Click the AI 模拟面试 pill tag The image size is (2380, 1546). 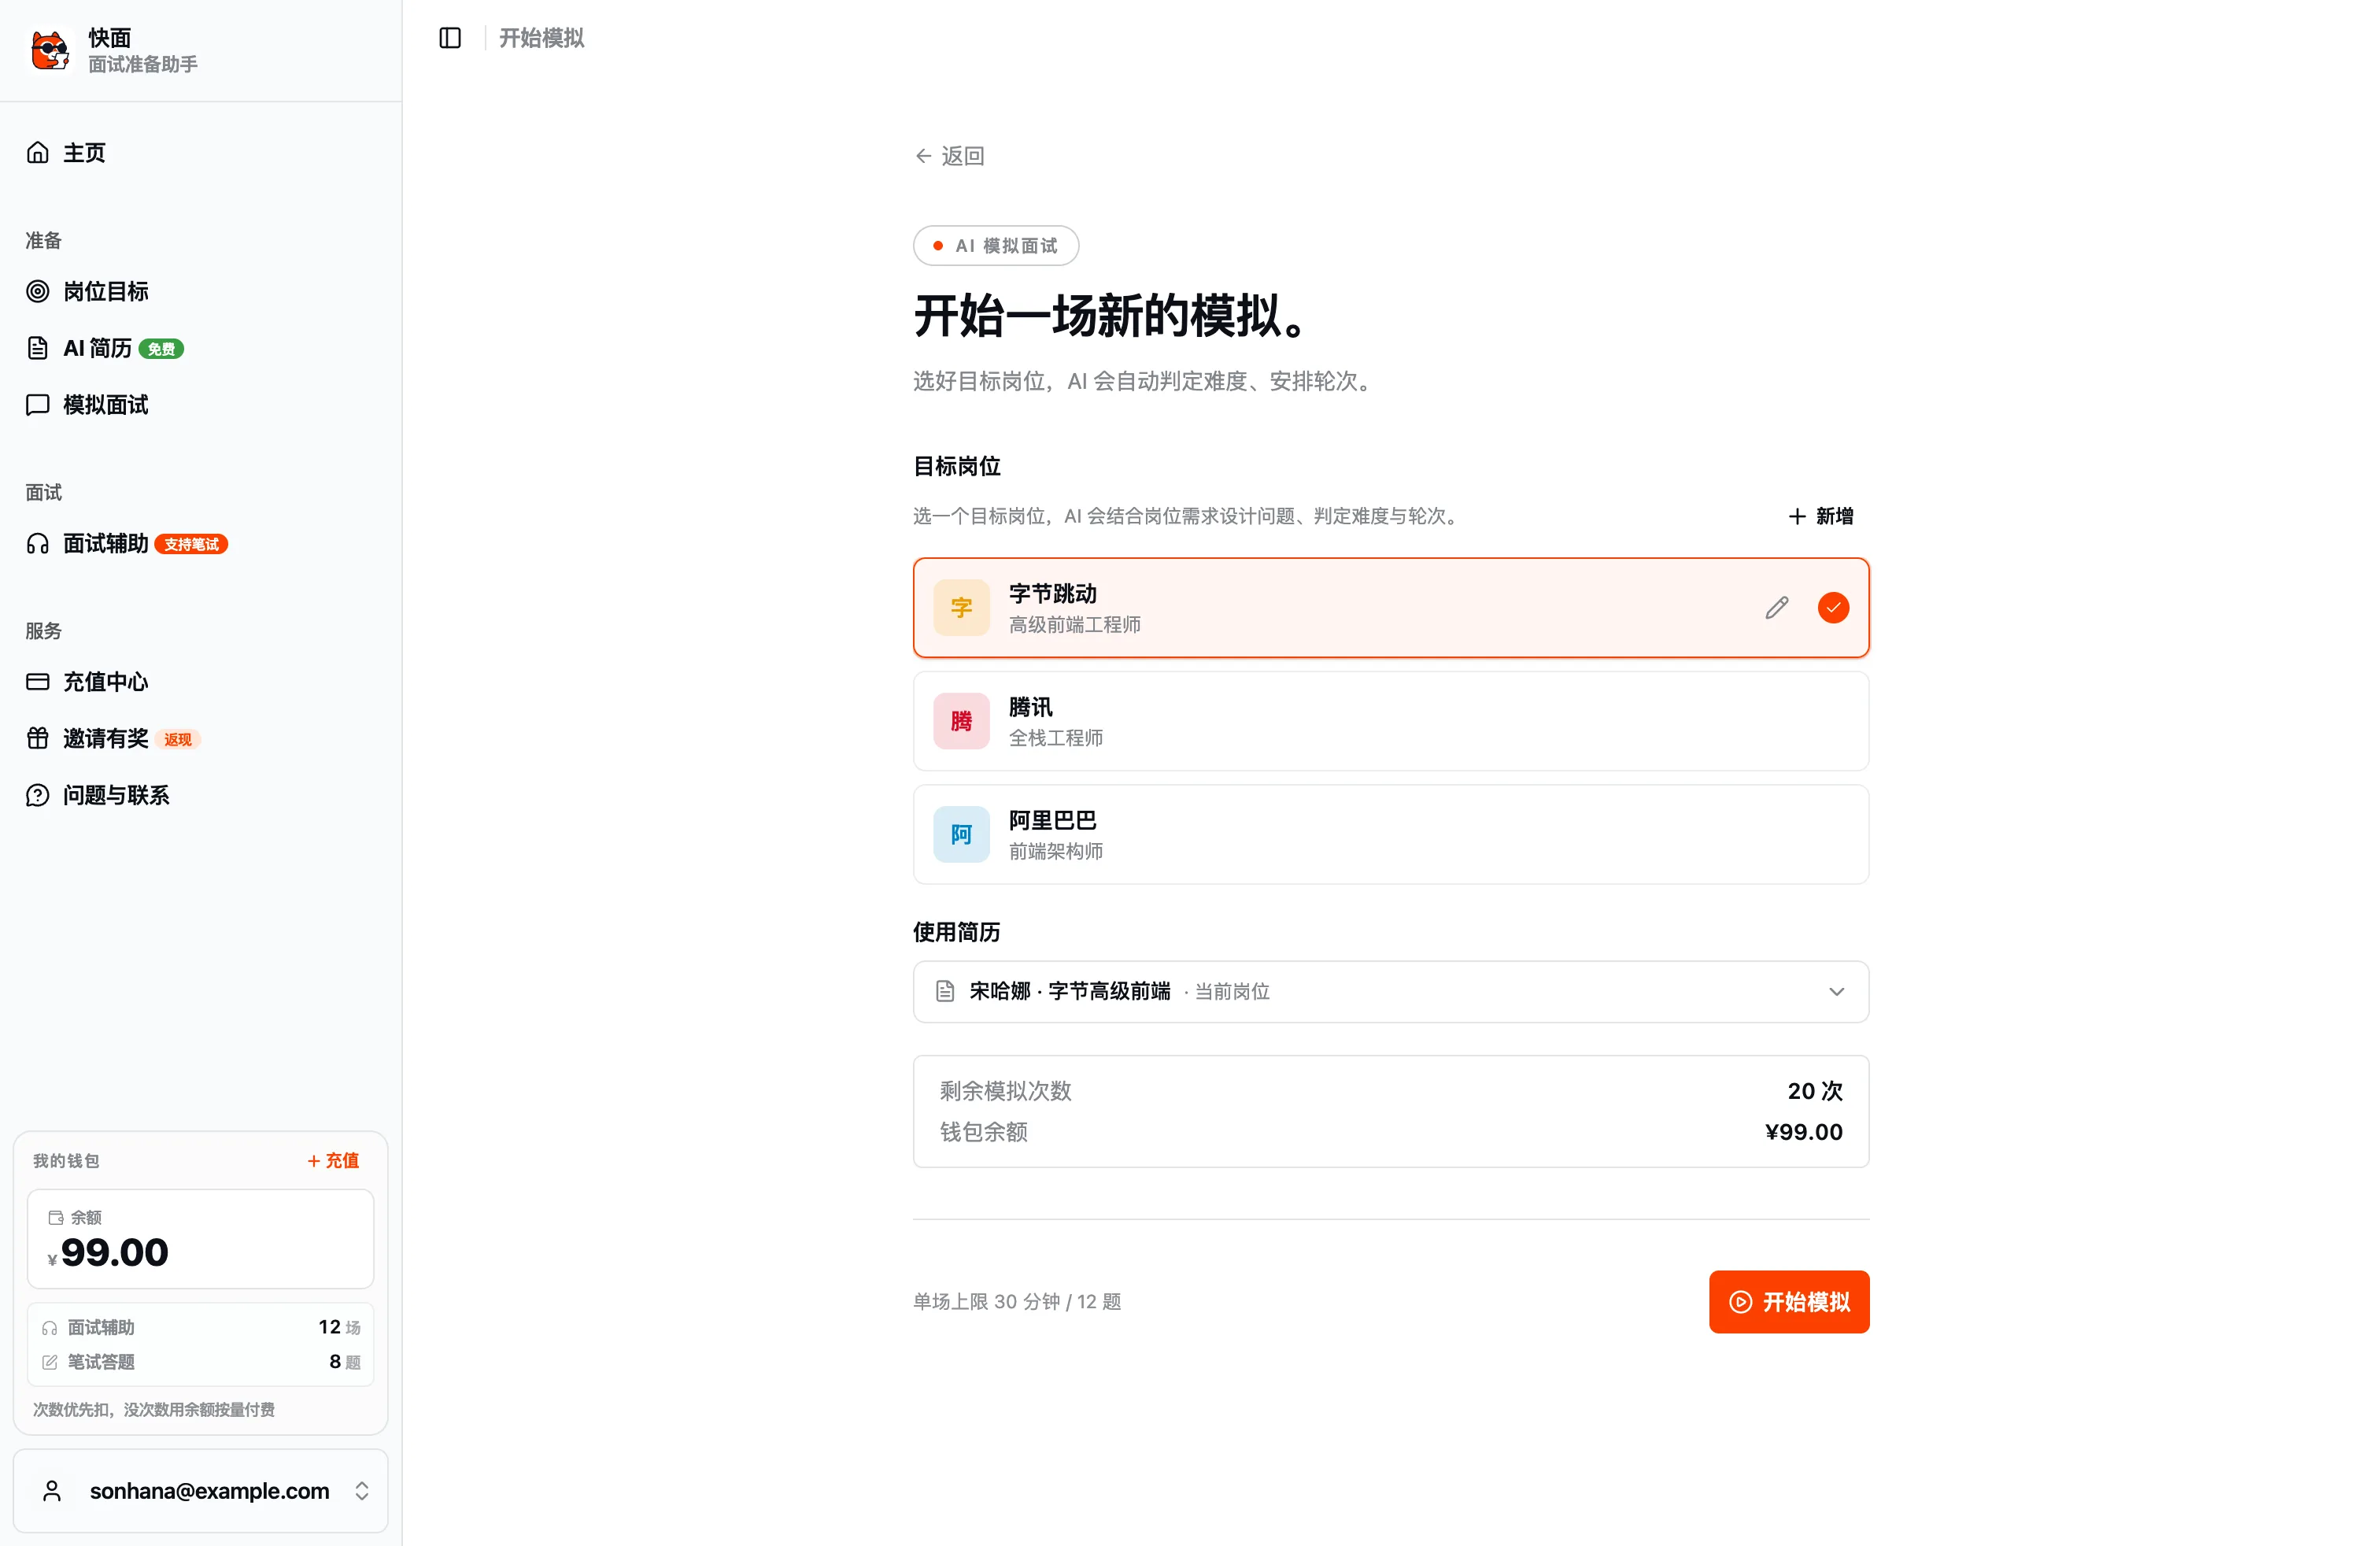pos(996,246)
